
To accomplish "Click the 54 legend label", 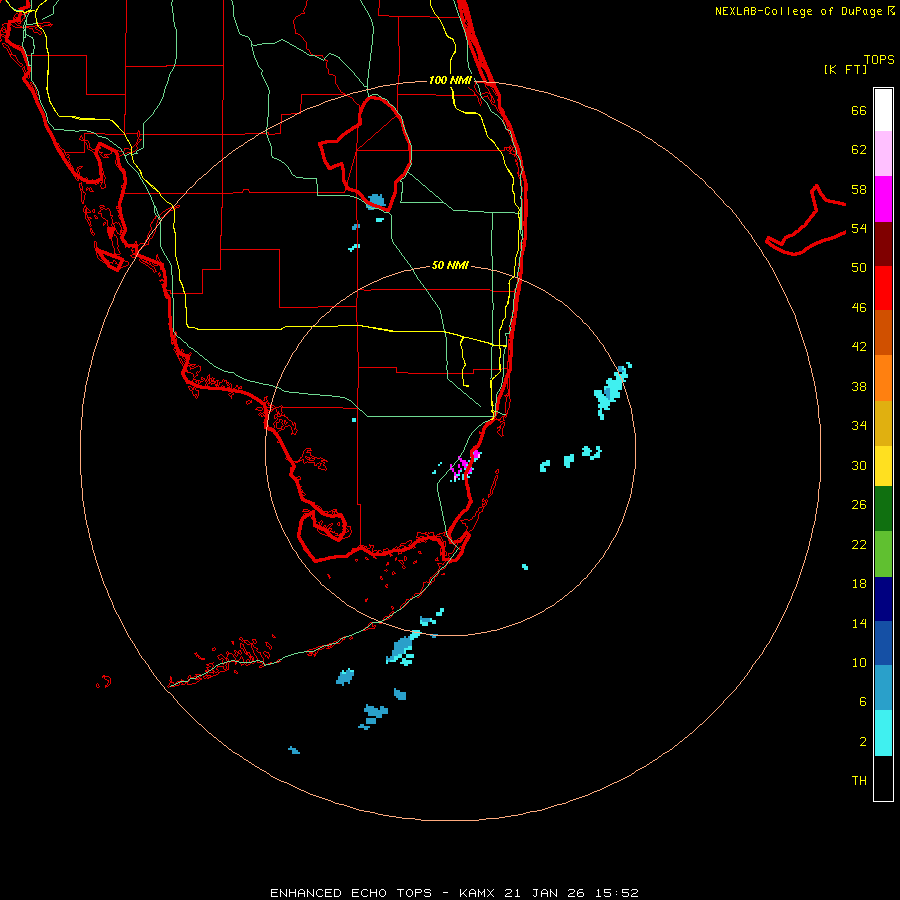I will point(859,228).
